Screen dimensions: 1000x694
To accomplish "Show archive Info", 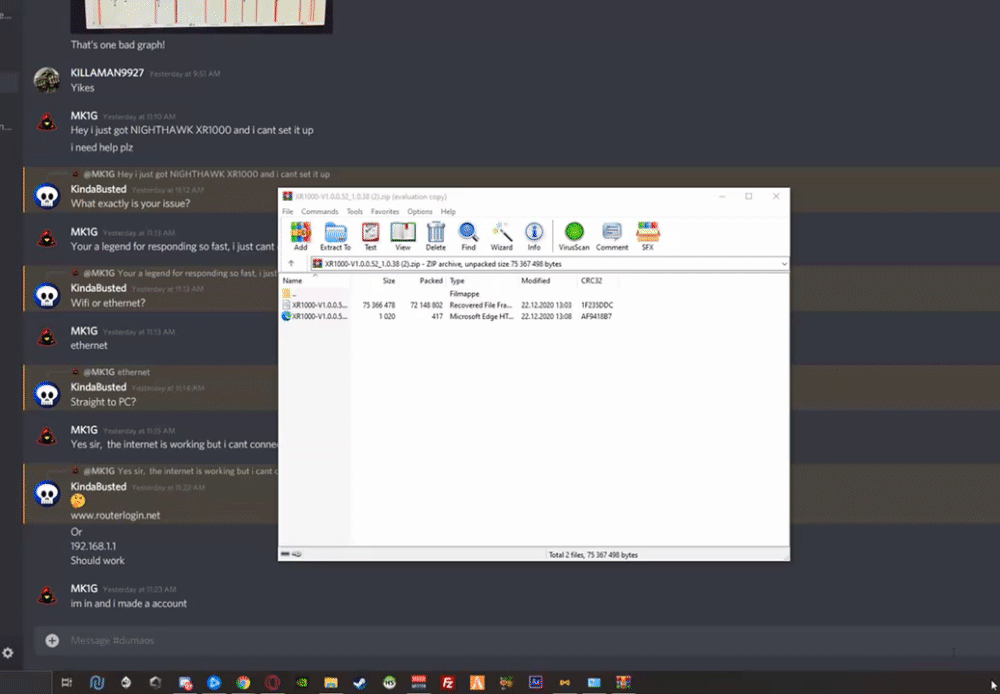I will point(534,236).
